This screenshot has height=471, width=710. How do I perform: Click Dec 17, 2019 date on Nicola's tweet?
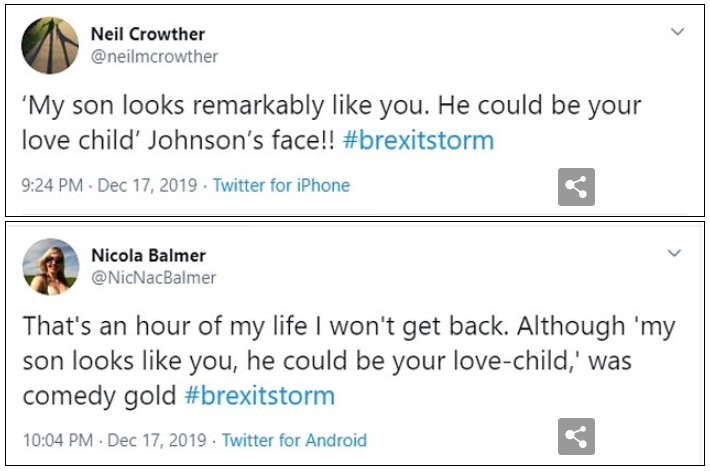[x=156, y=440]
